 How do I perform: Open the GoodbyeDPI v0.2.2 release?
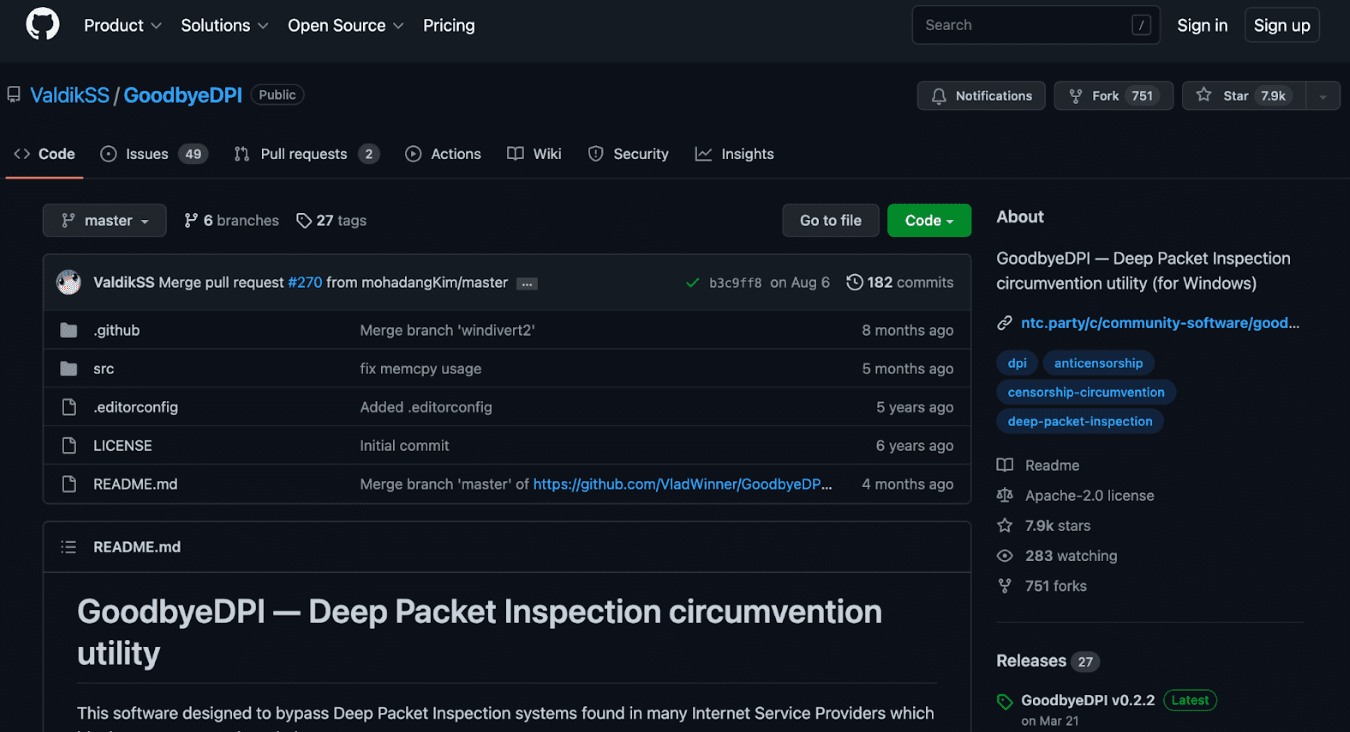pyautogui.click(x=1088, y=700)
